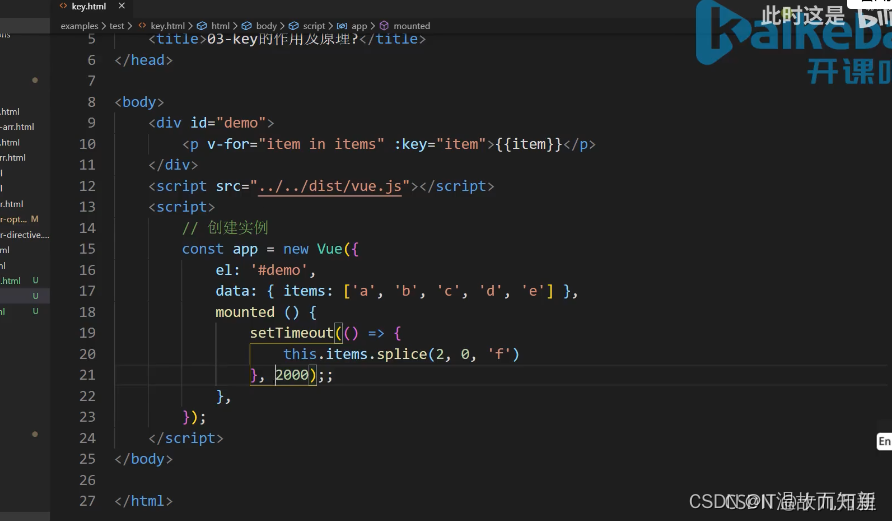This screenshot has width=892, height=521.
Task: Open the body element breadcrumb
Action: pos(266,26)
